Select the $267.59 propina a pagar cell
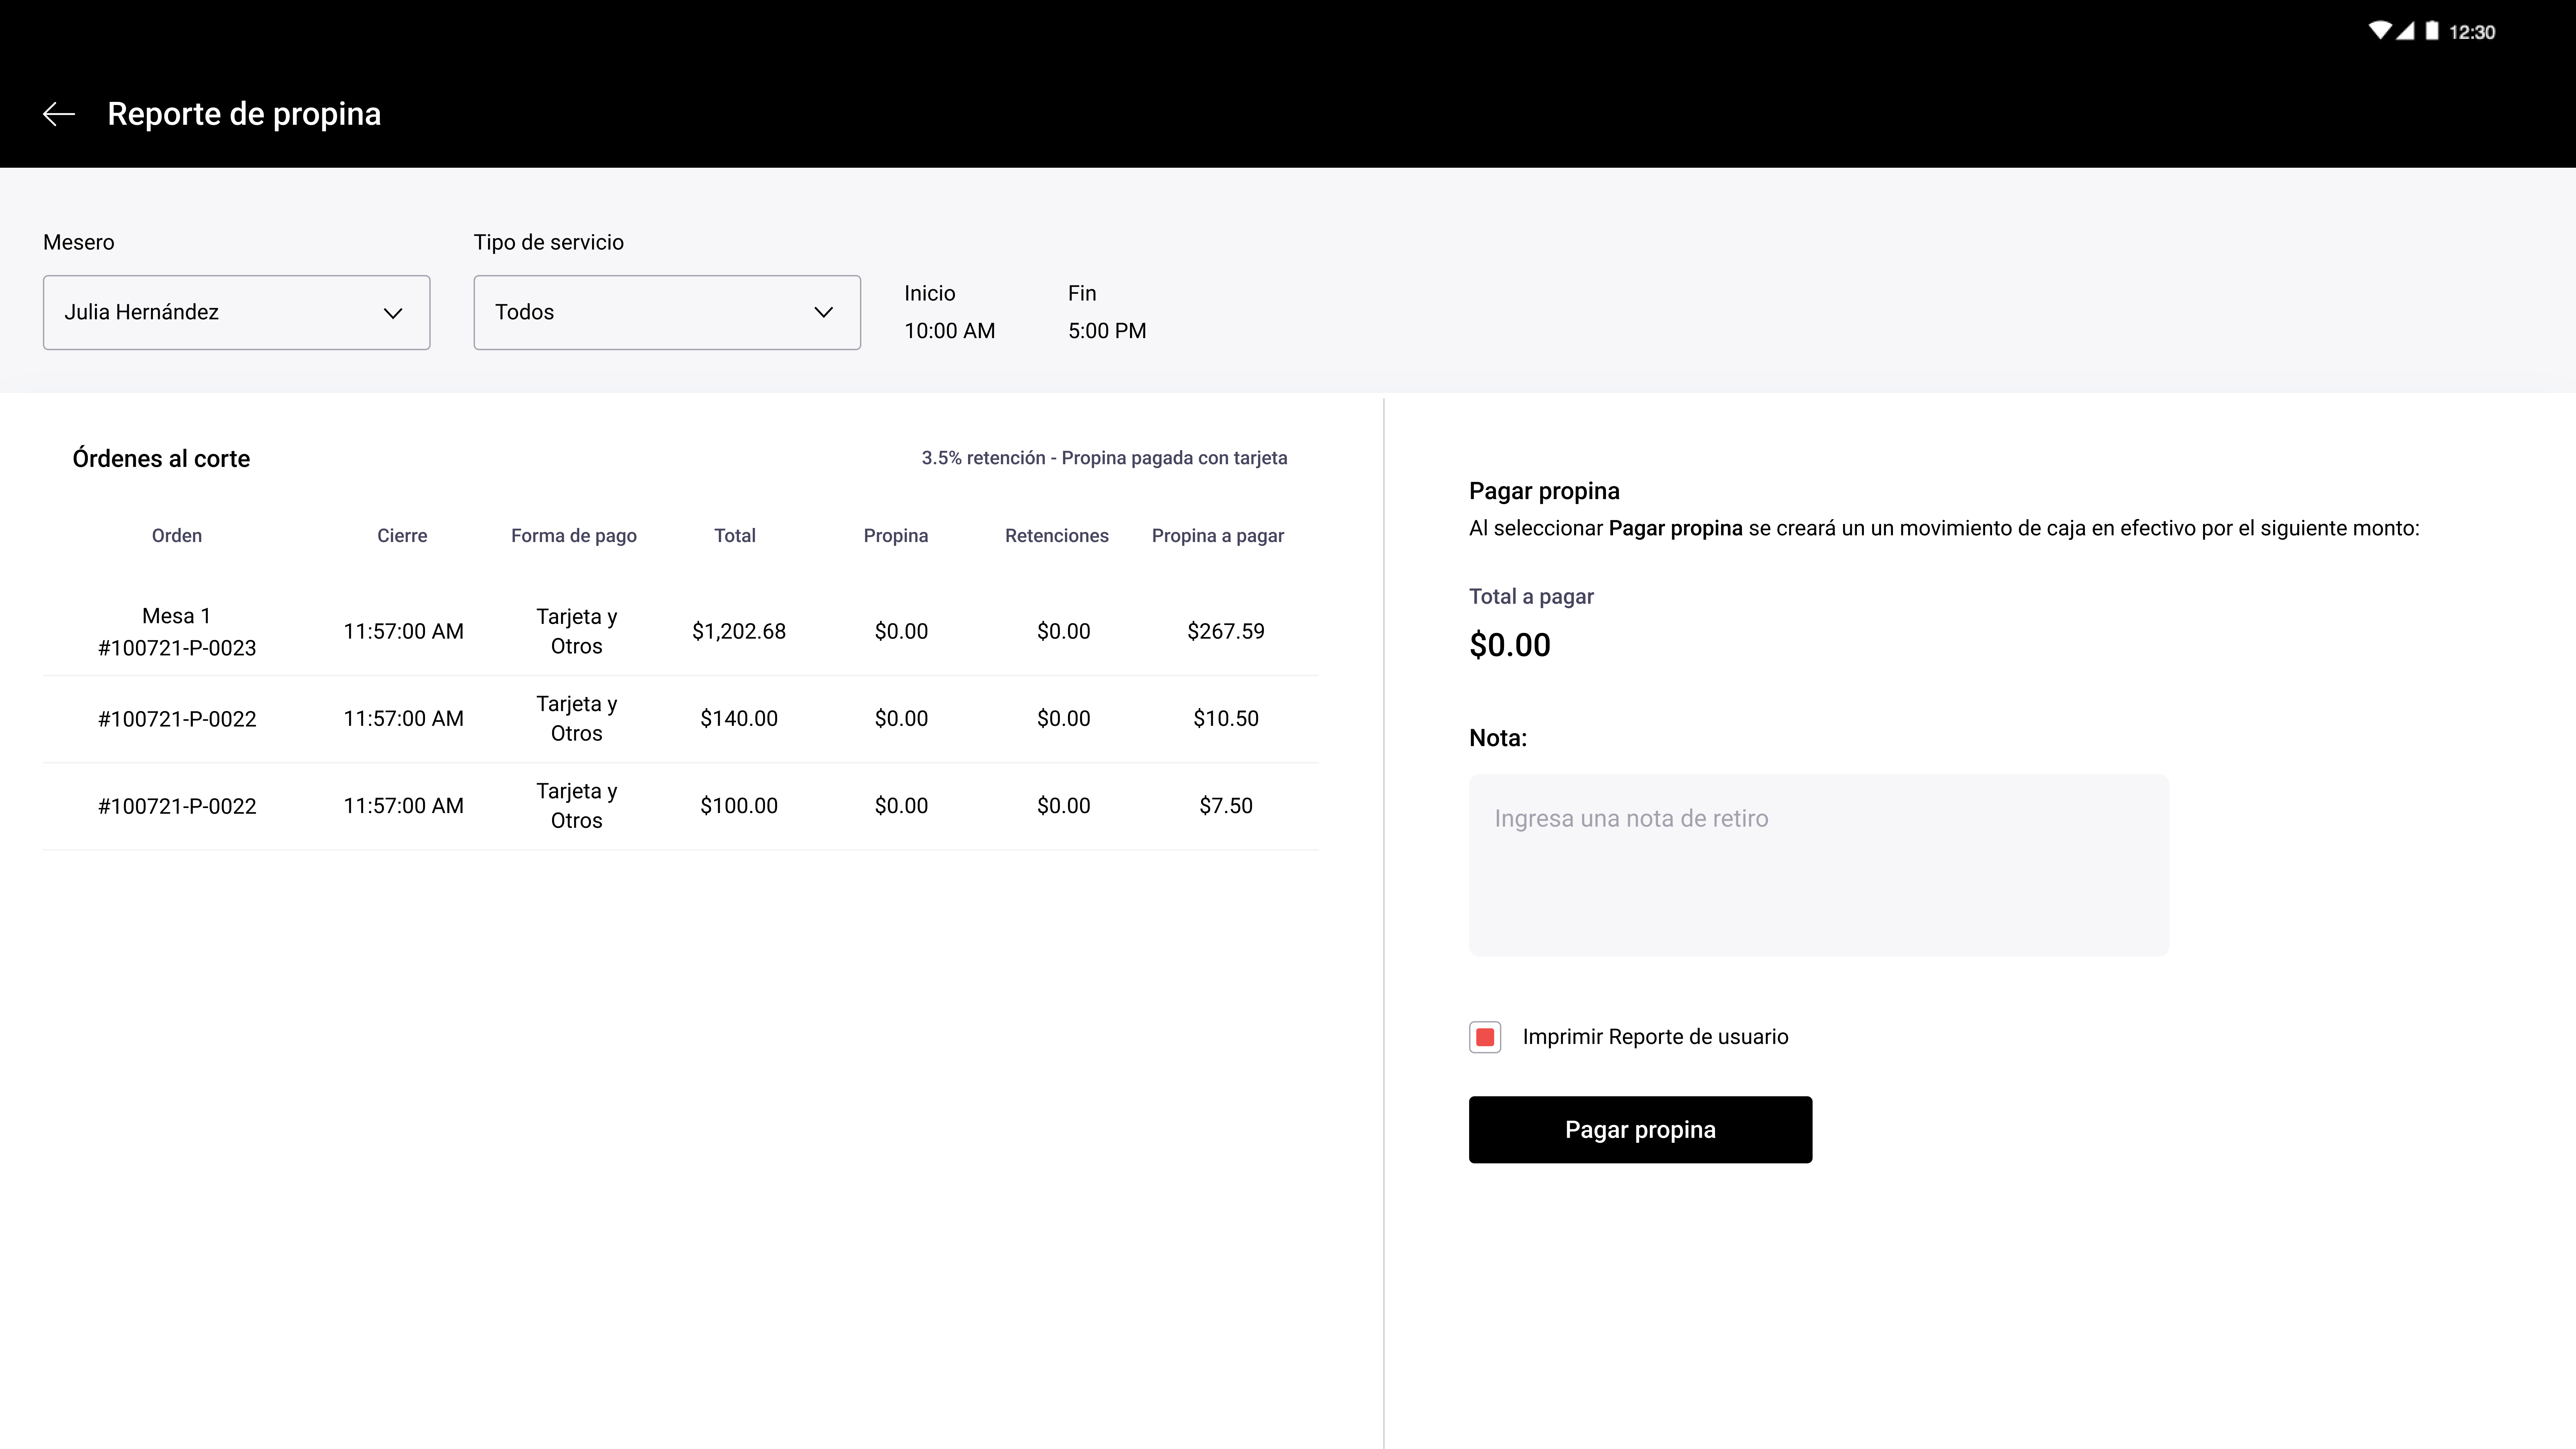The height and width of the screenshot is (1449, 2576). click(x=1226, y=632)
